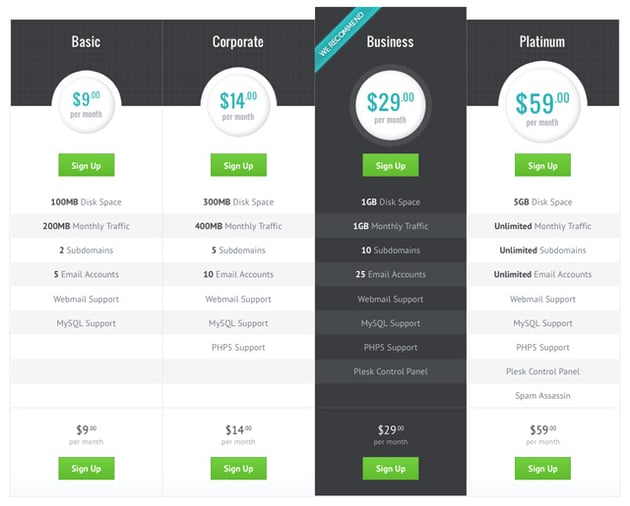
Task: Click the Basic plan heading
Action: [86, 42]
